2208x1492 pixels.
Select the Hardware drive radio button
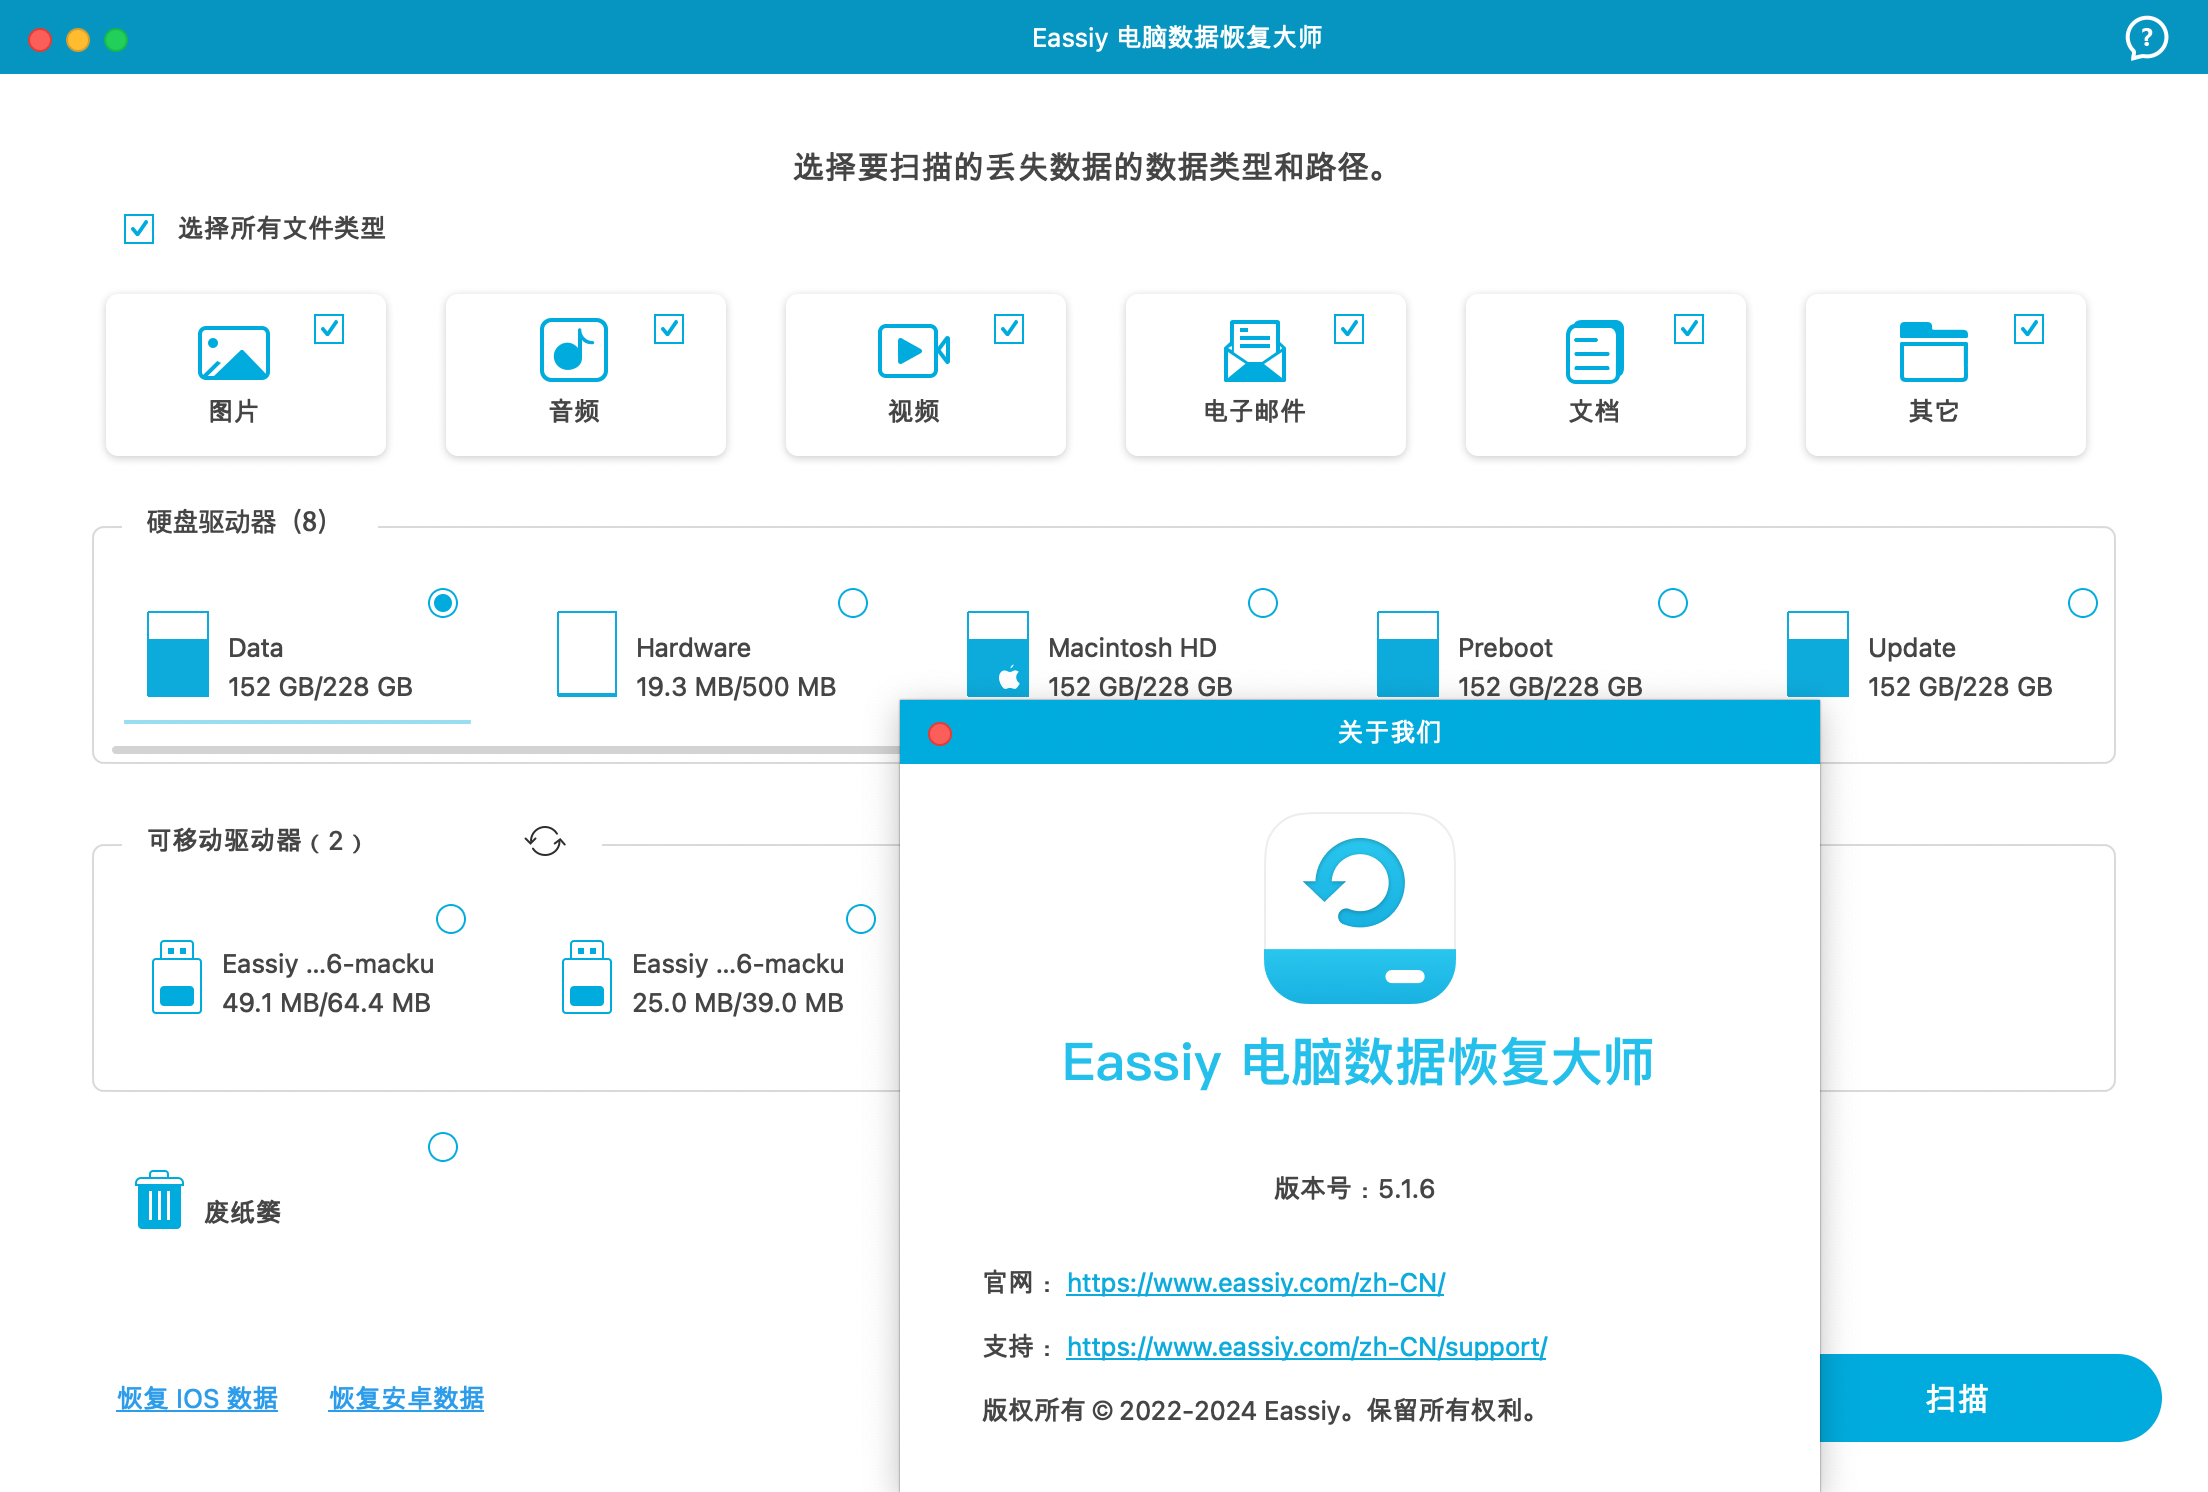(853, 603)
